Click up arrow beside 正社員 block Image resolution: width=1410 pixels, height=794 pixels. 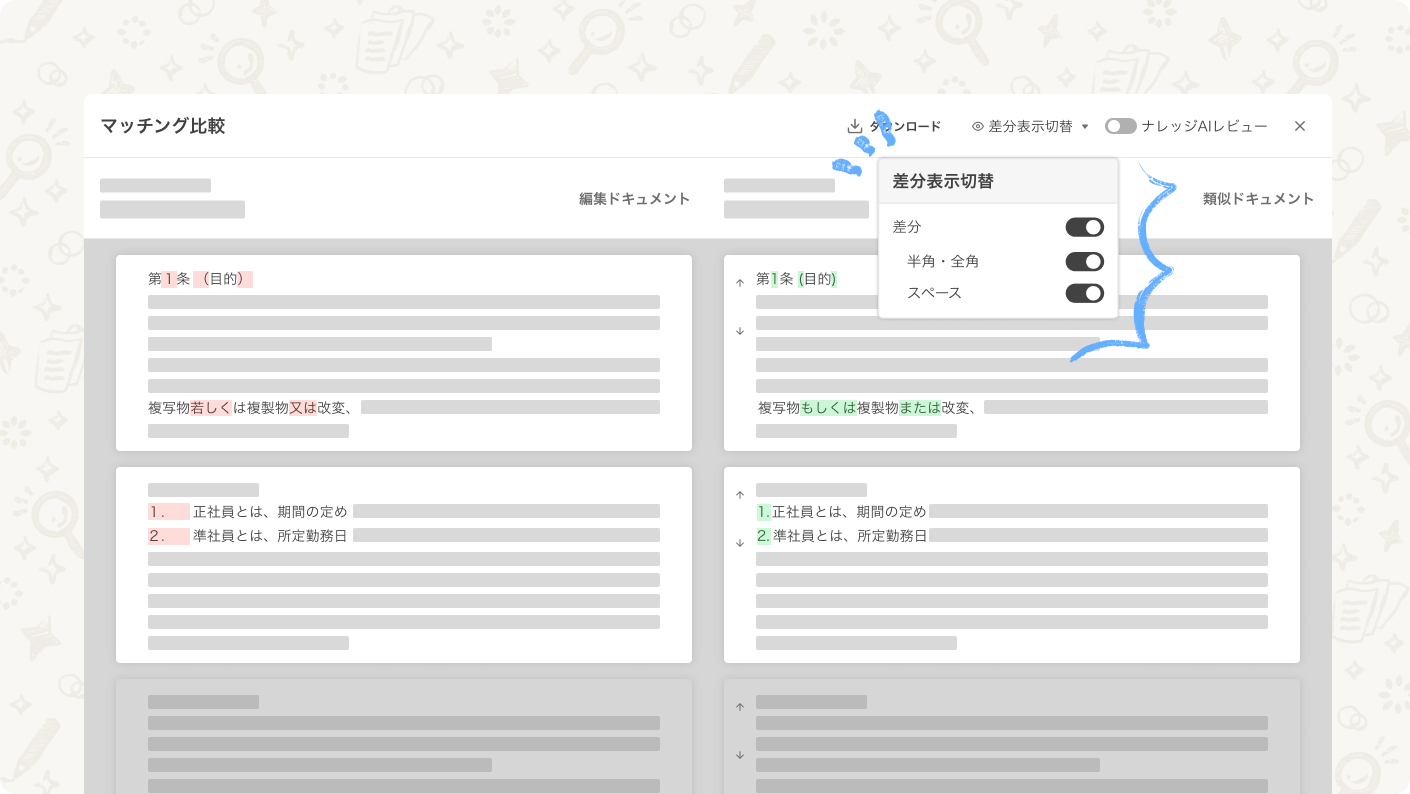740,495
